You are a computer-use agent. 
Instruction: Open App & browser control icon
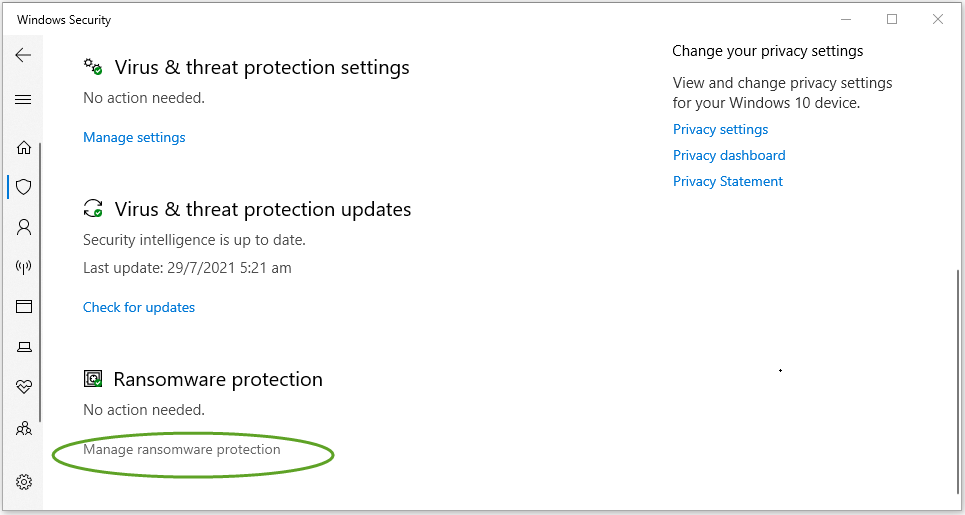tap(24, 306)
